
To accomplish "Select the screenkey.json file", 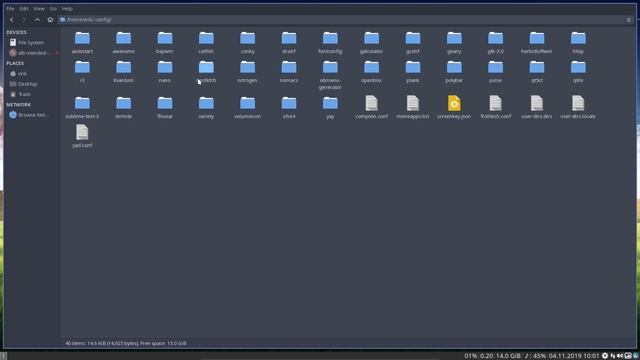I will point(454,107).
